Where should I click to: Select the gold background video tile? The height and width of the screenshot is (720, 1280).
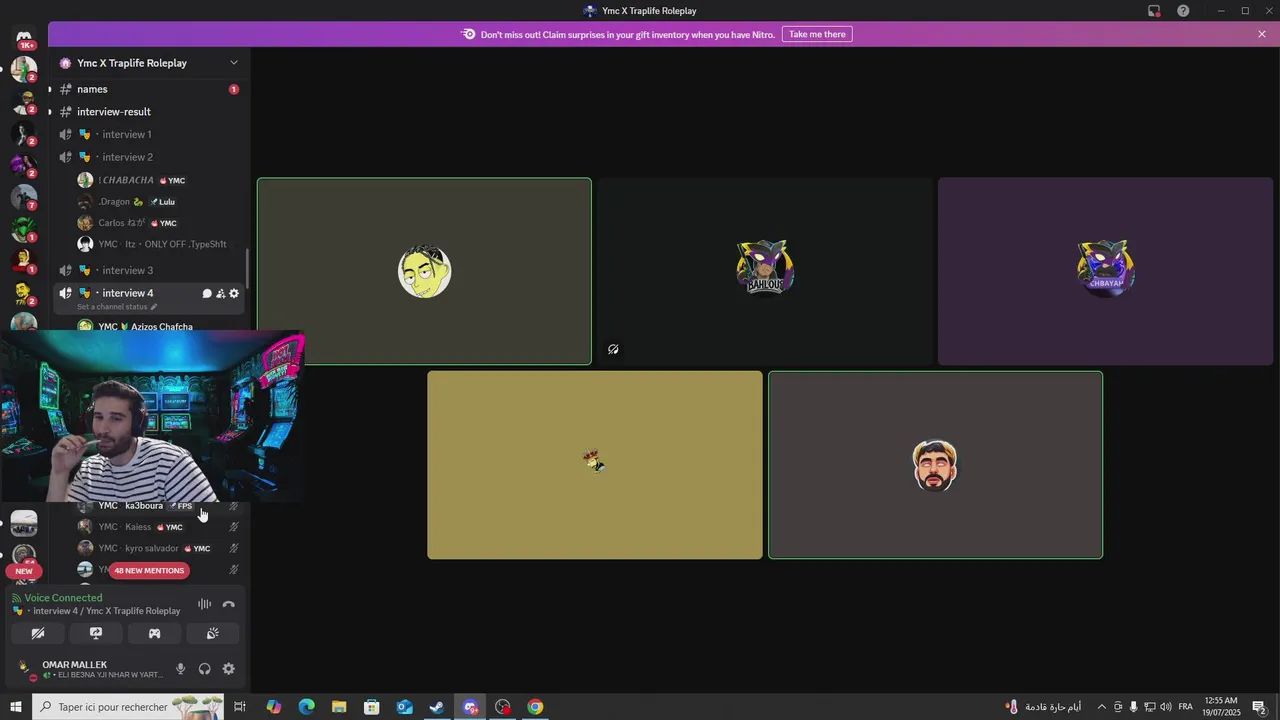pyautogui.click(x=595, y=465)
